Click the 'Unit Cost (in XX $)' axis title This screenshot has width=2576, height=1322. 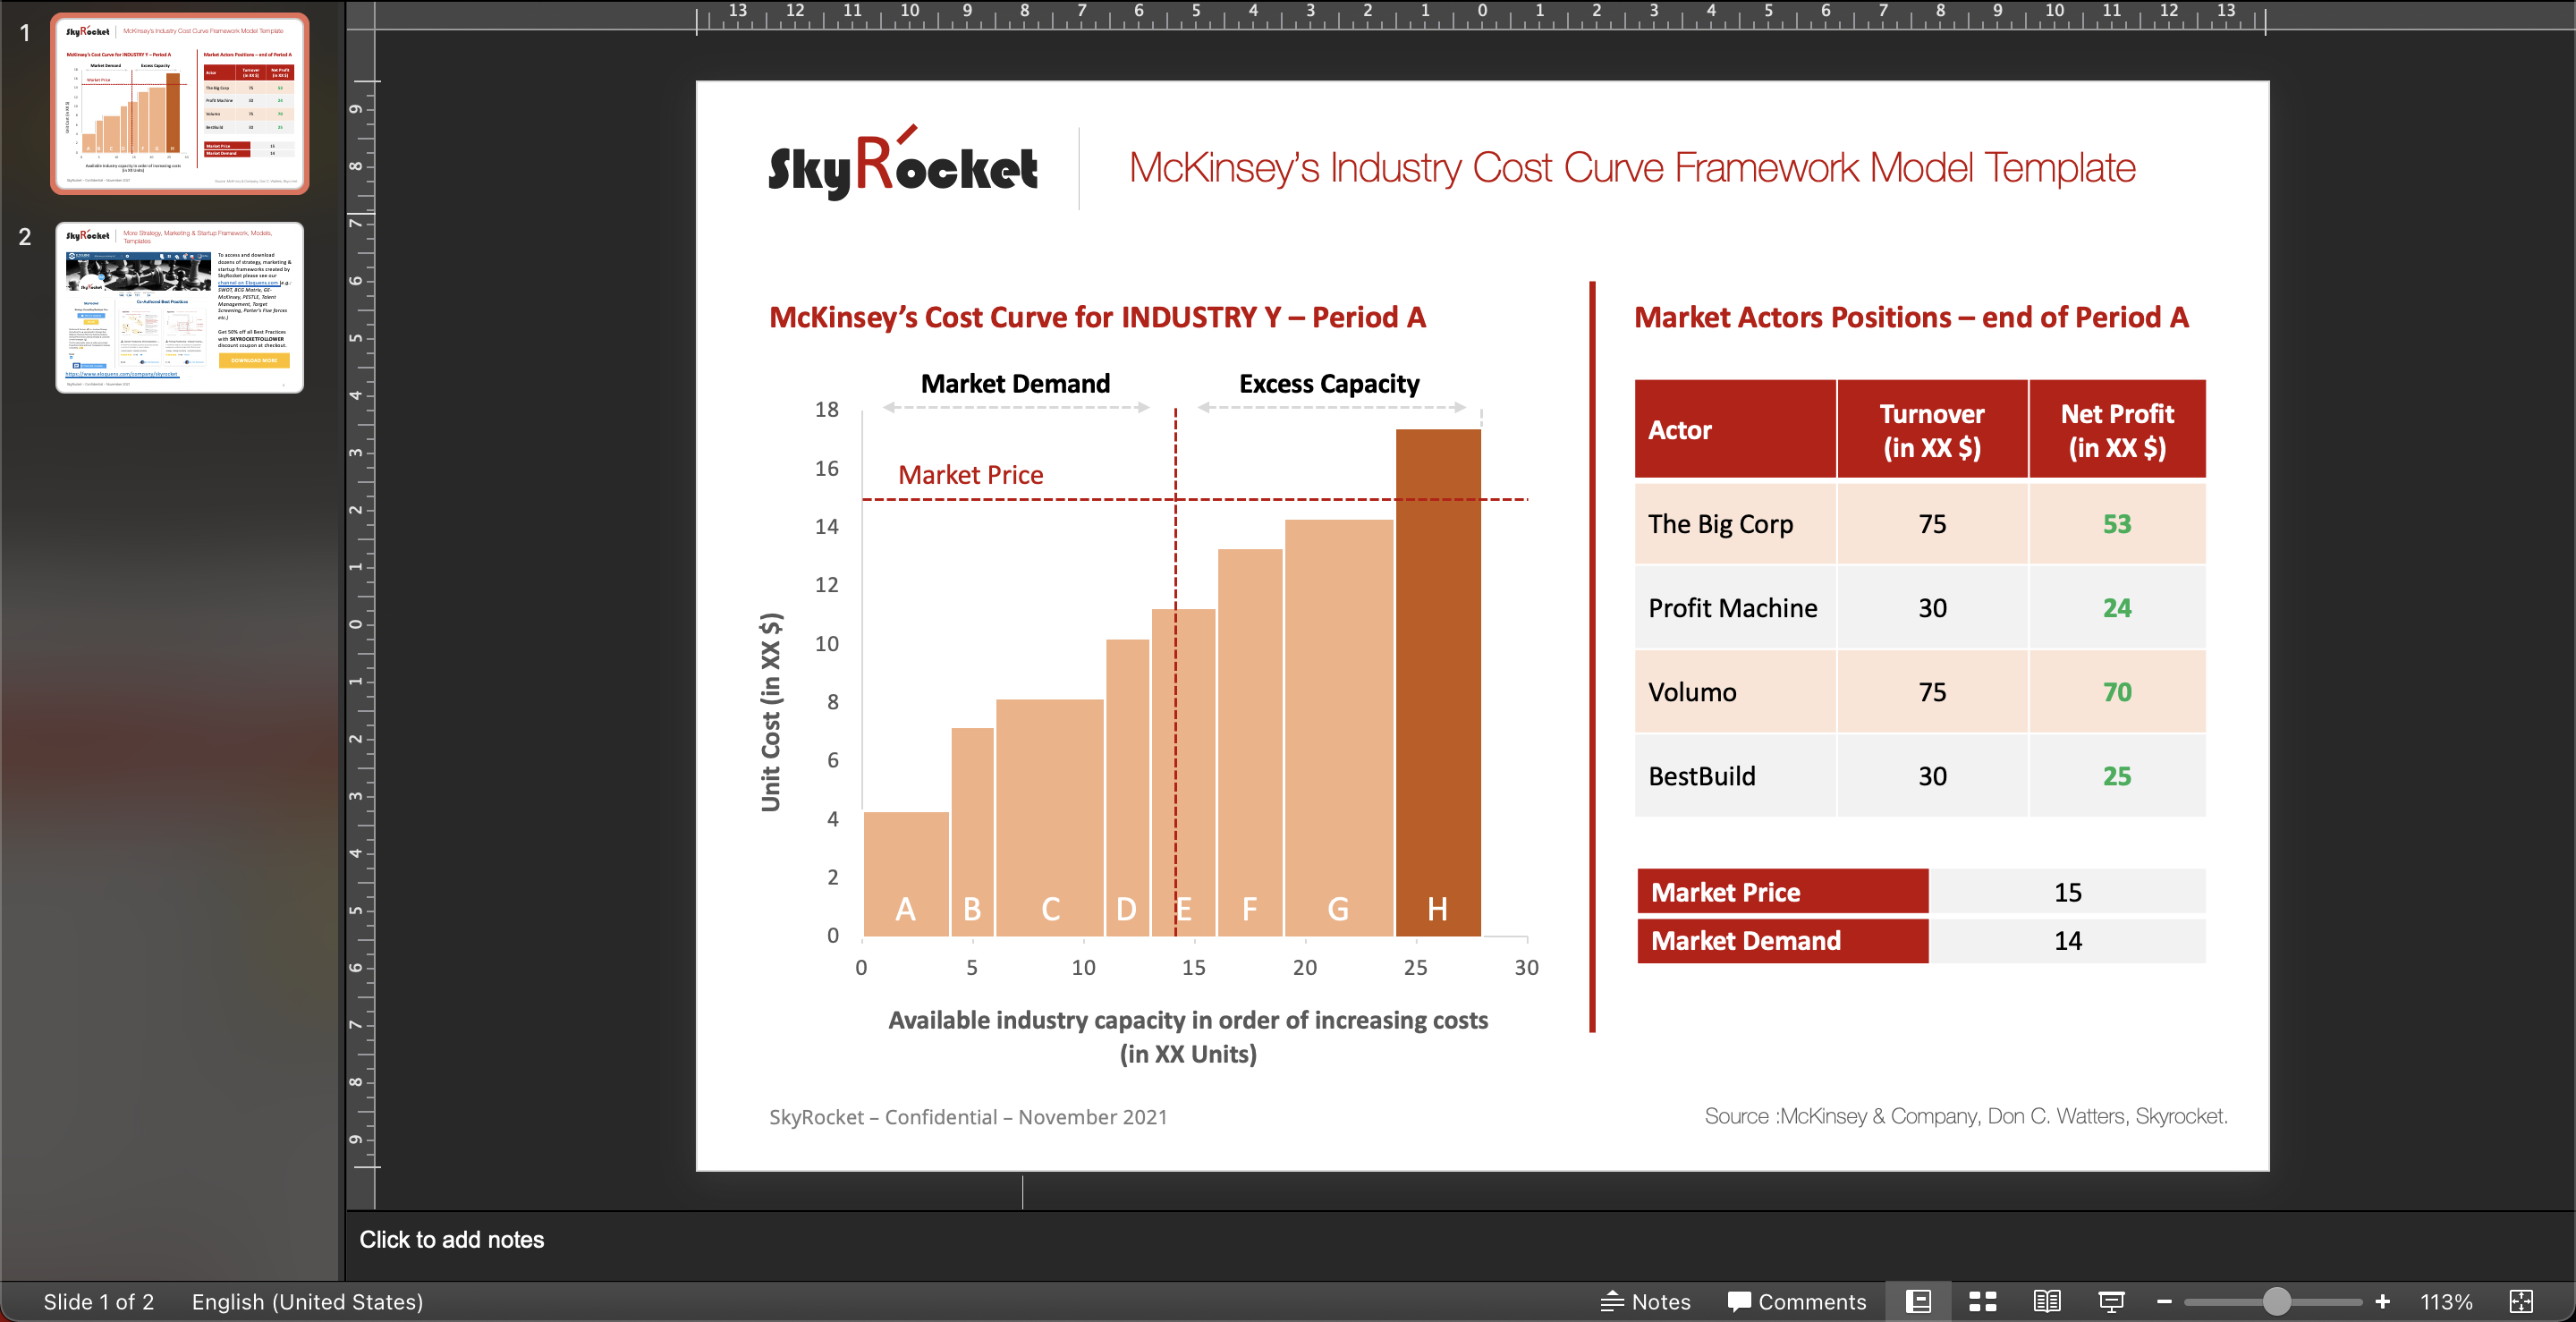pyautogui.click(x=770, y=711)
